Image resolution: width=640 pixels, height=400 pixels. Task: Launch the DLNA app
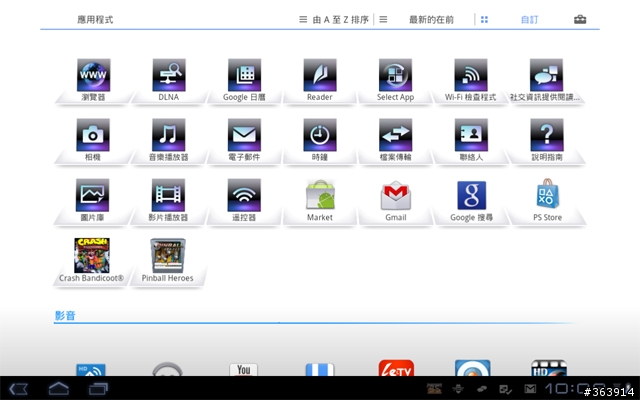tap(169, 80)
